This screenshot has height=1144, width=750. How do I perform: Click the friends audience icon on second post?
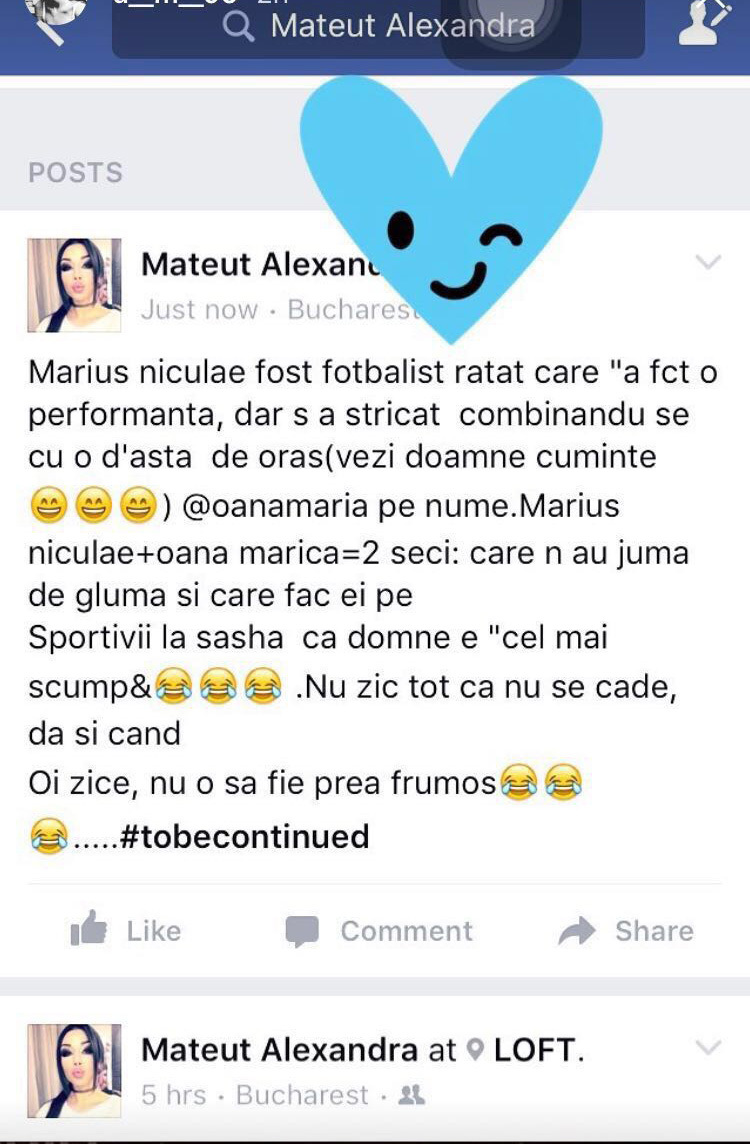(411, 1094)
